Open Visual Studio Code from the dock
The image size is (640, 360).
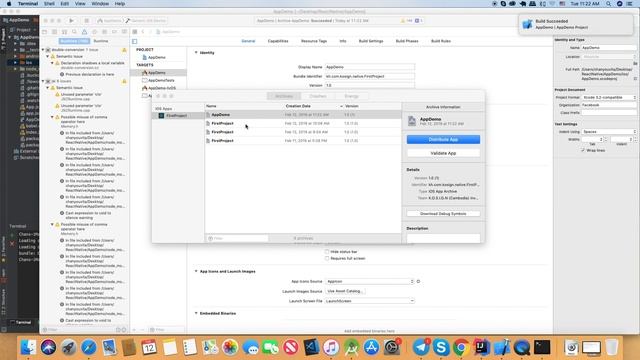click(x=311, y=347)
